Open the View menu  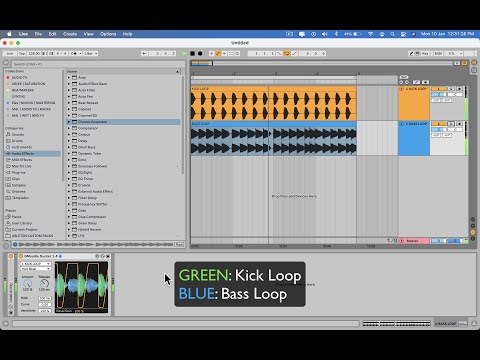pyautogui.click(x=88, y=34)
